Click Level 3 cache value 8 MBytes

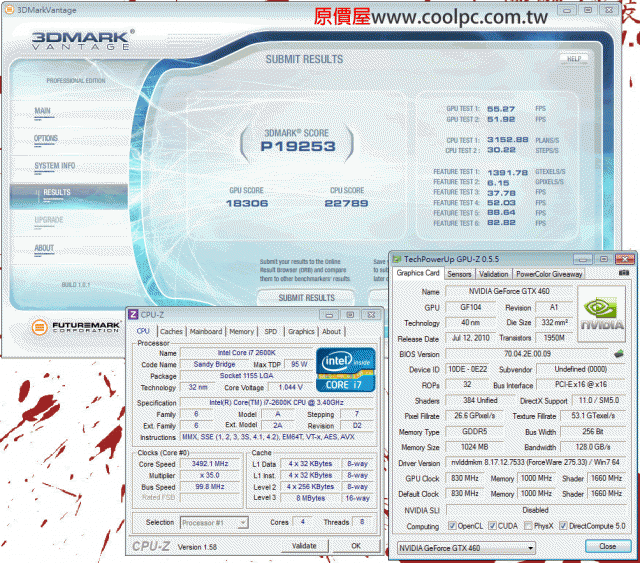click(x=311, y=498)
